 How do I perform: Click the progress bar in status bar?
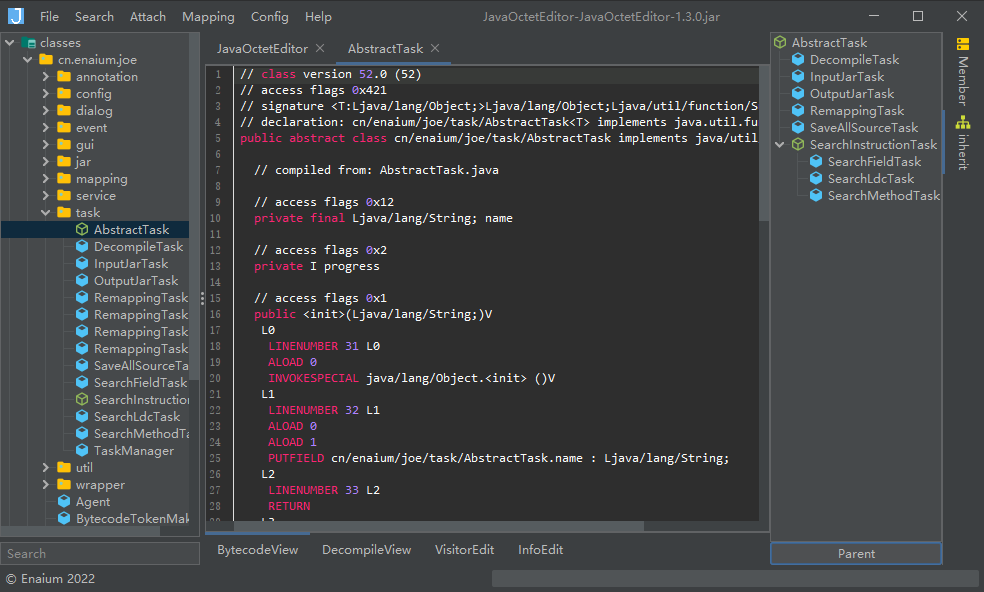point(734,578)
